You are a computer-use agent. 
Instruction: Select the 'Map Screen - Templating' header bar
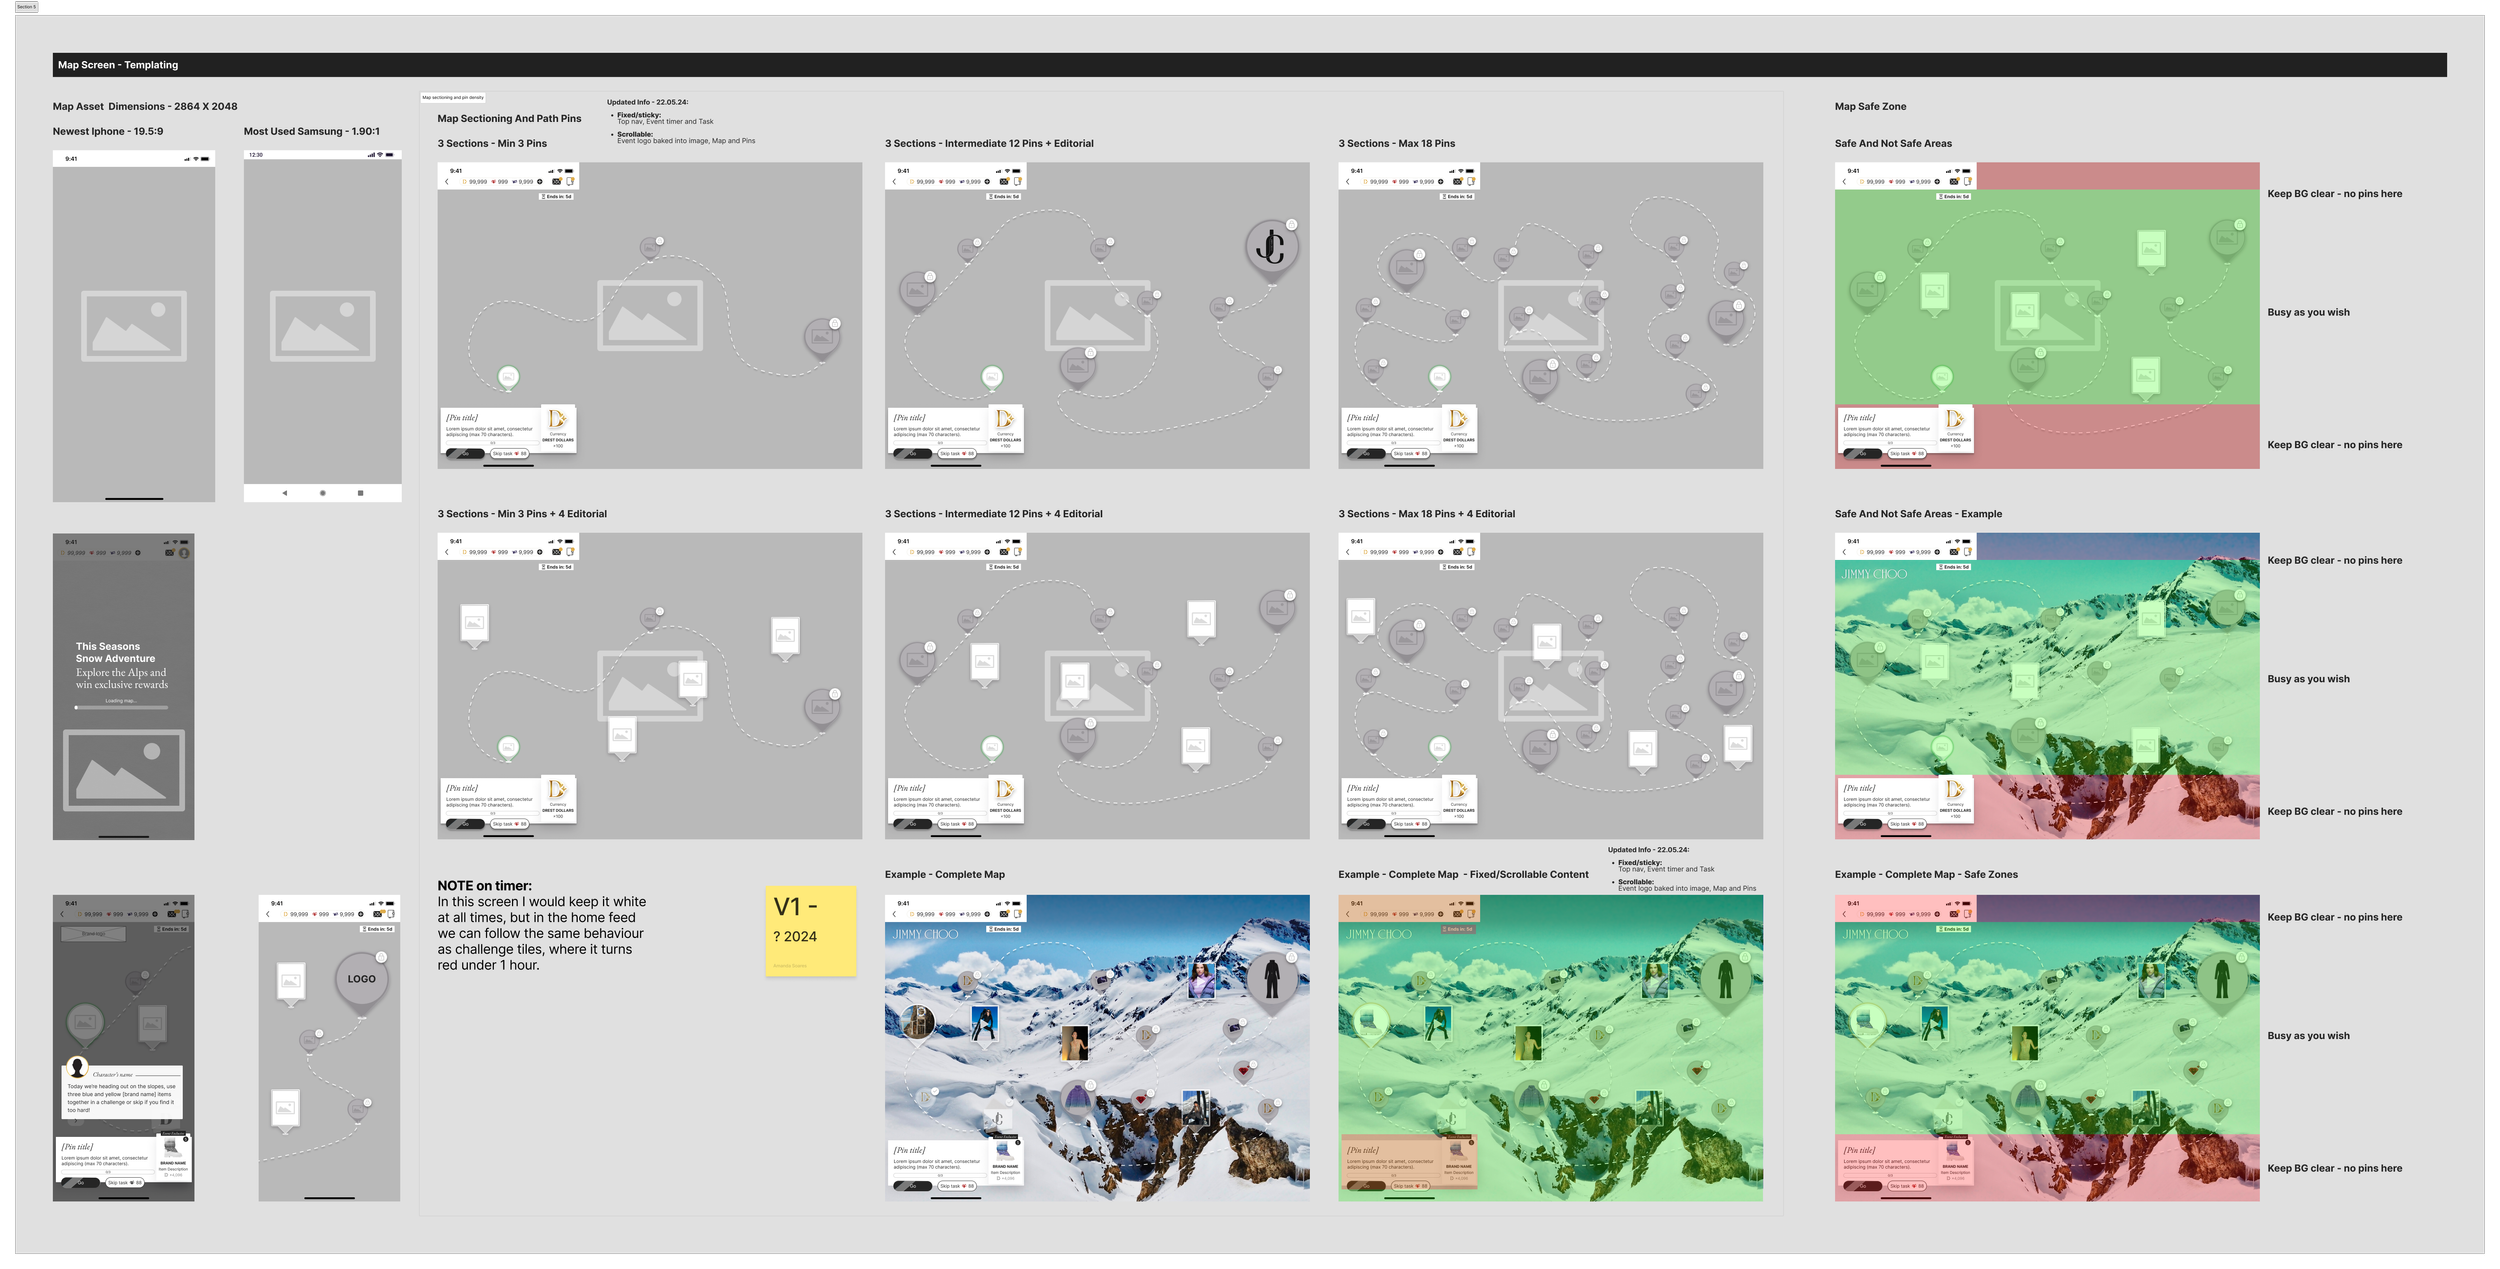(x=1249, y=65)
